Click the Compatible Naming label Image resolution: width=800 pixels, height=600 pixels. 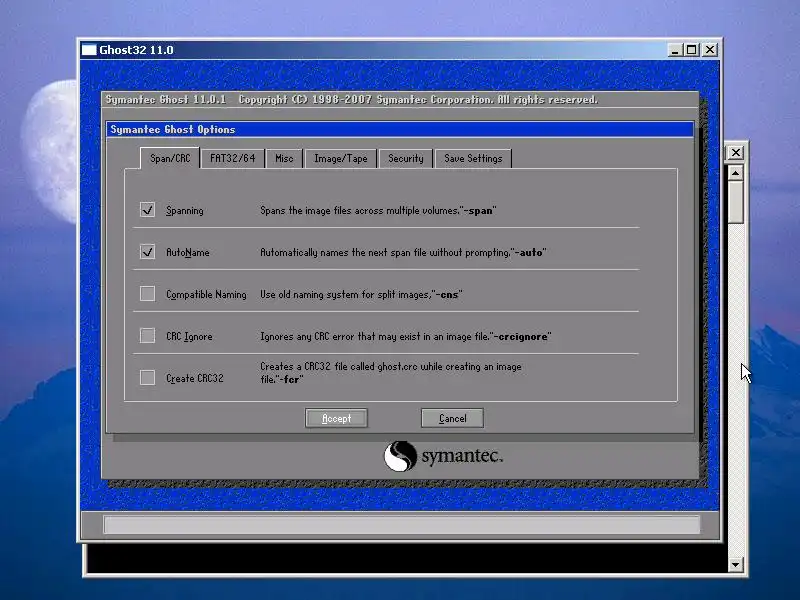[x=206, y=294]
